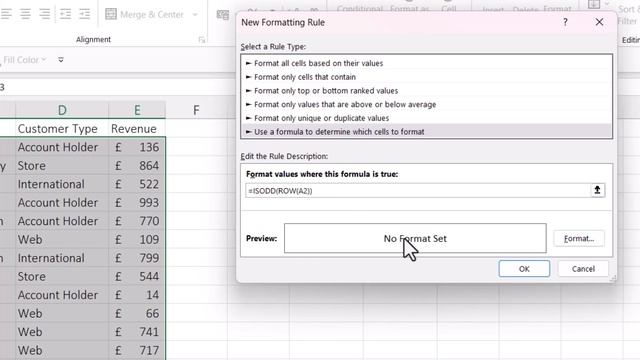
Task: Select 'Format only values that are above or below average'
Action: pos(427,104)
